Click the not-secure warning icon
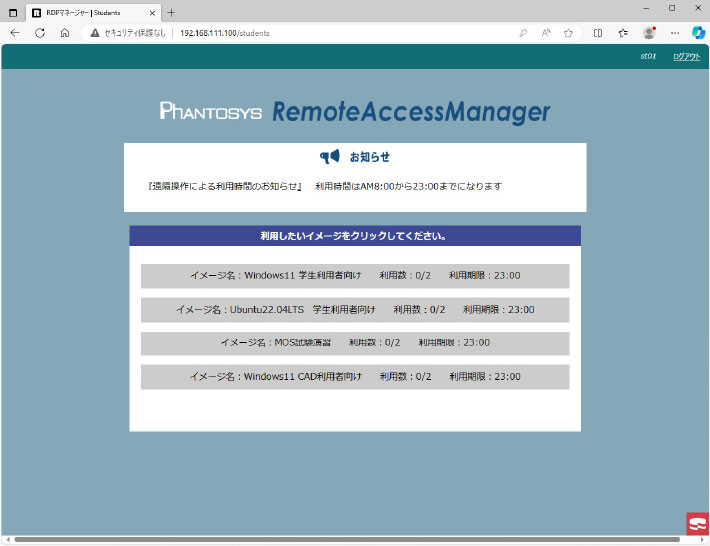The width and height of the screenshot is (710, 546). pos(95,33)
